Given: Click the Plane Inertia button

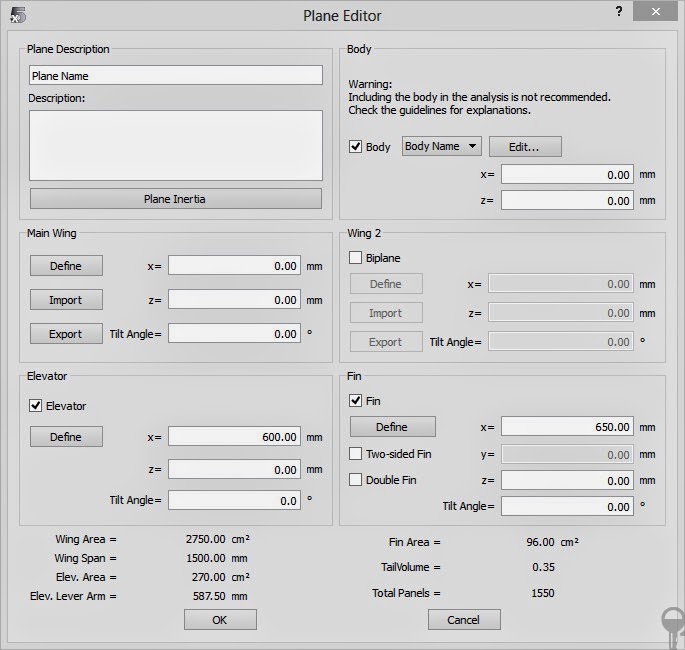Looking at the screenshot, I should pos(176,199).
